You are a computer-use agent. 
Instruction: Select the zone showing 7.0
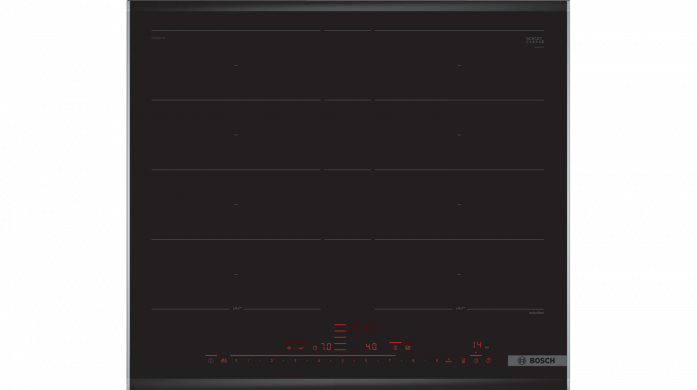tap(327, 346)
